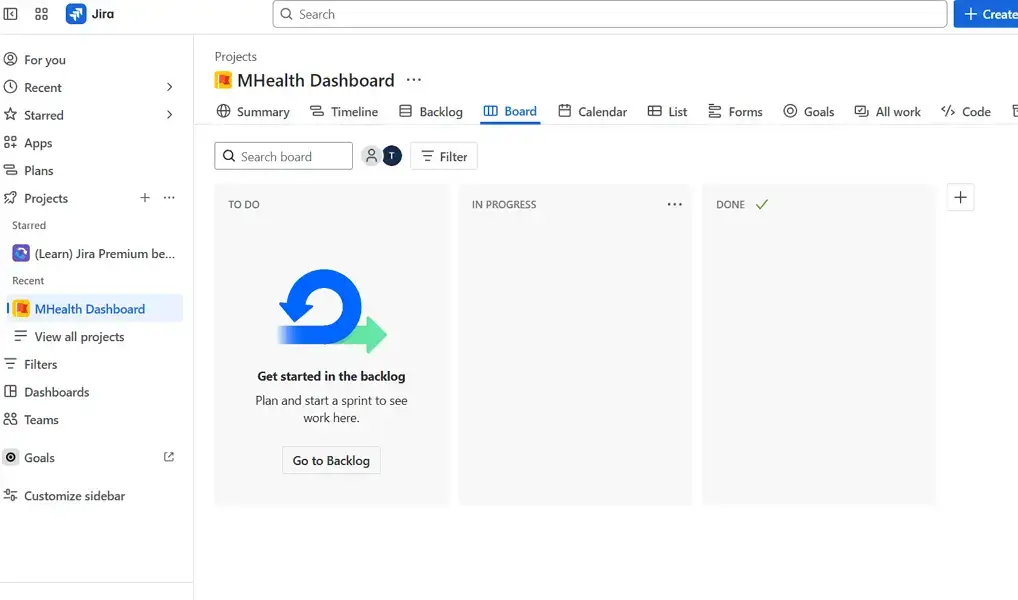Open Goals in the sidebar
The image size is (1018, 600).
pyautogui.click(x=39, y=458)
